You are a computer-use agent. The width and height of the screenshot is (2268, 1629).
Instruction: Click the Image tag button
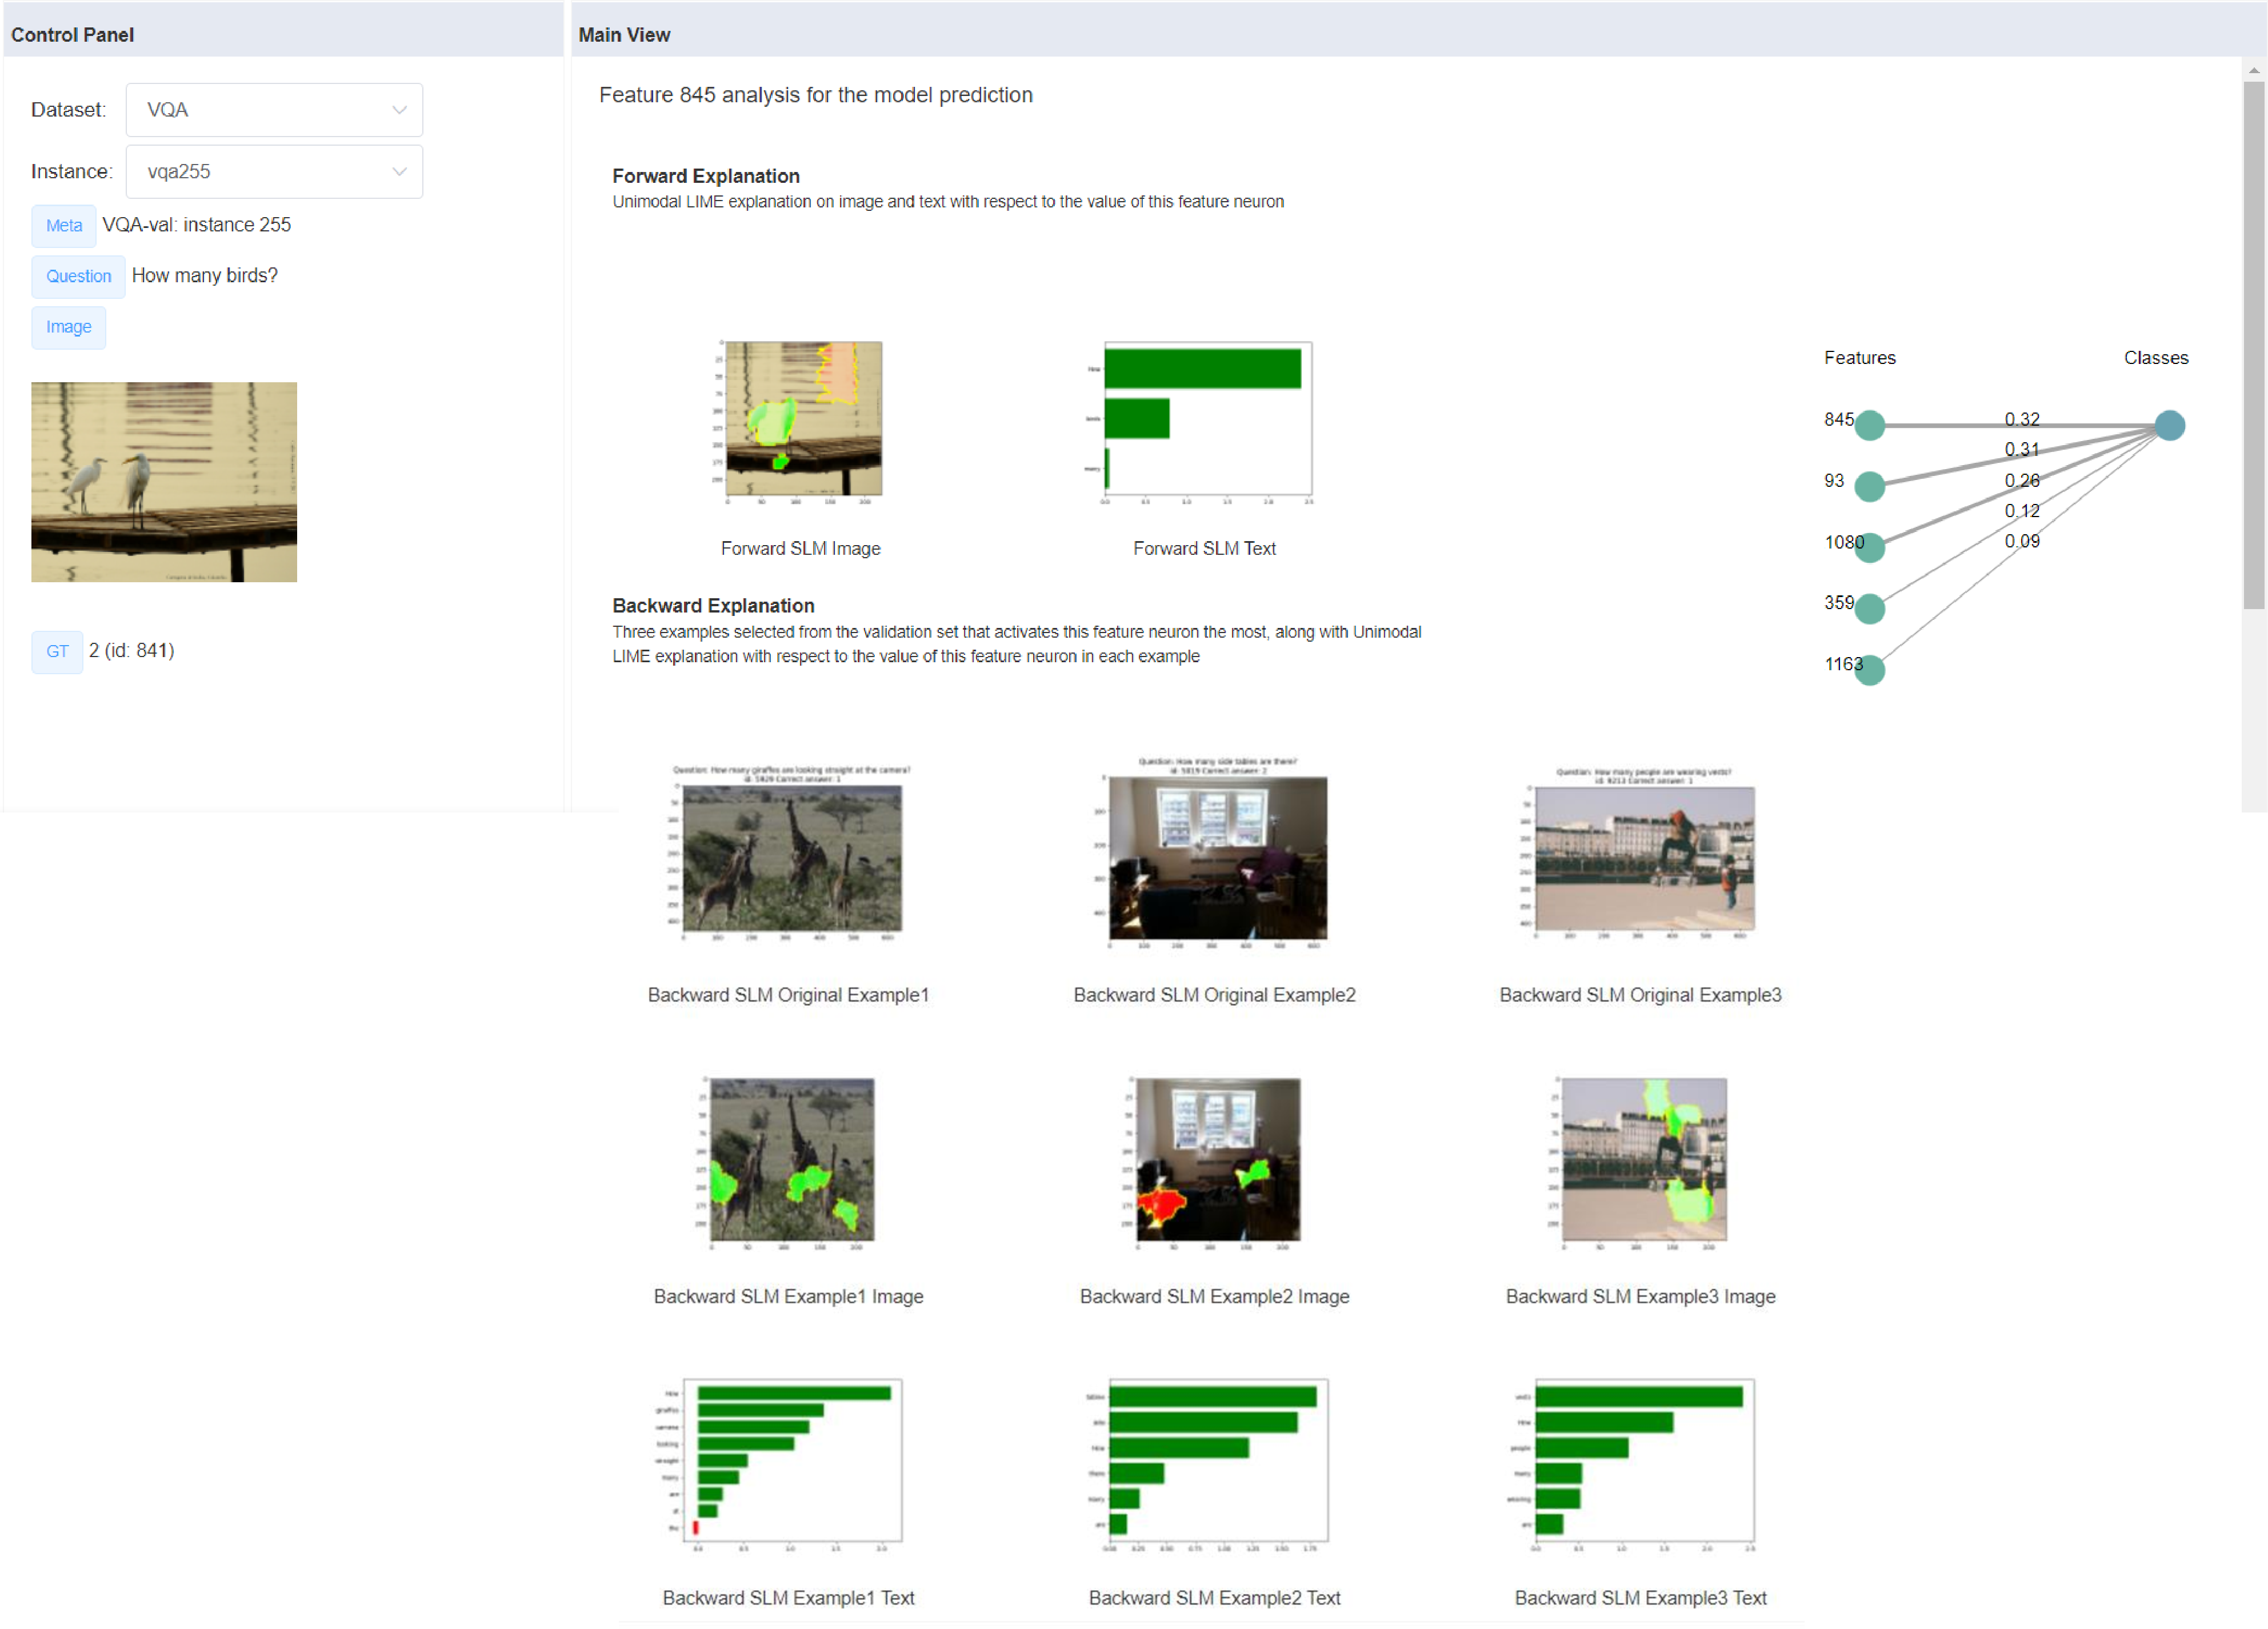68,328
